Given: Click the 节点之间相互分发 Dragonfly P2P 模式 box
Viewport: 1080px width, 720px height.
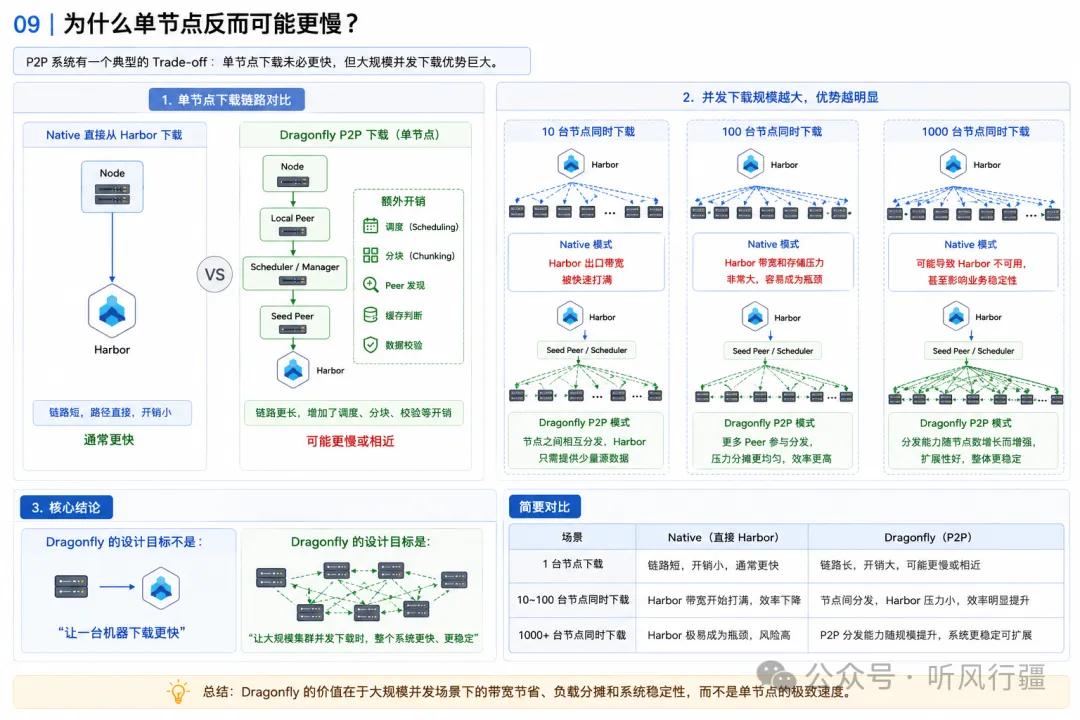Looking at the screenshot, I should tap(585, 441).
